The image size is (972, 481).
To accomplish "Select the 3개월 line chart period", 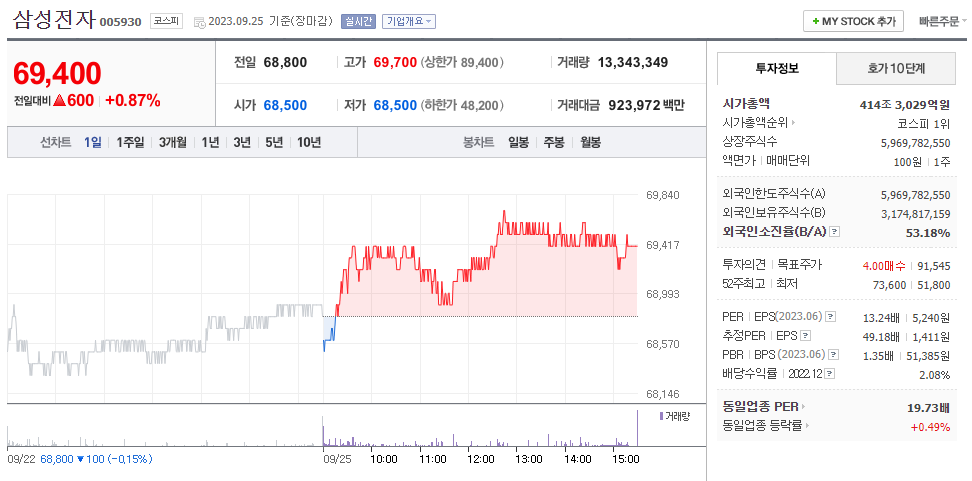I will [172, 143].
